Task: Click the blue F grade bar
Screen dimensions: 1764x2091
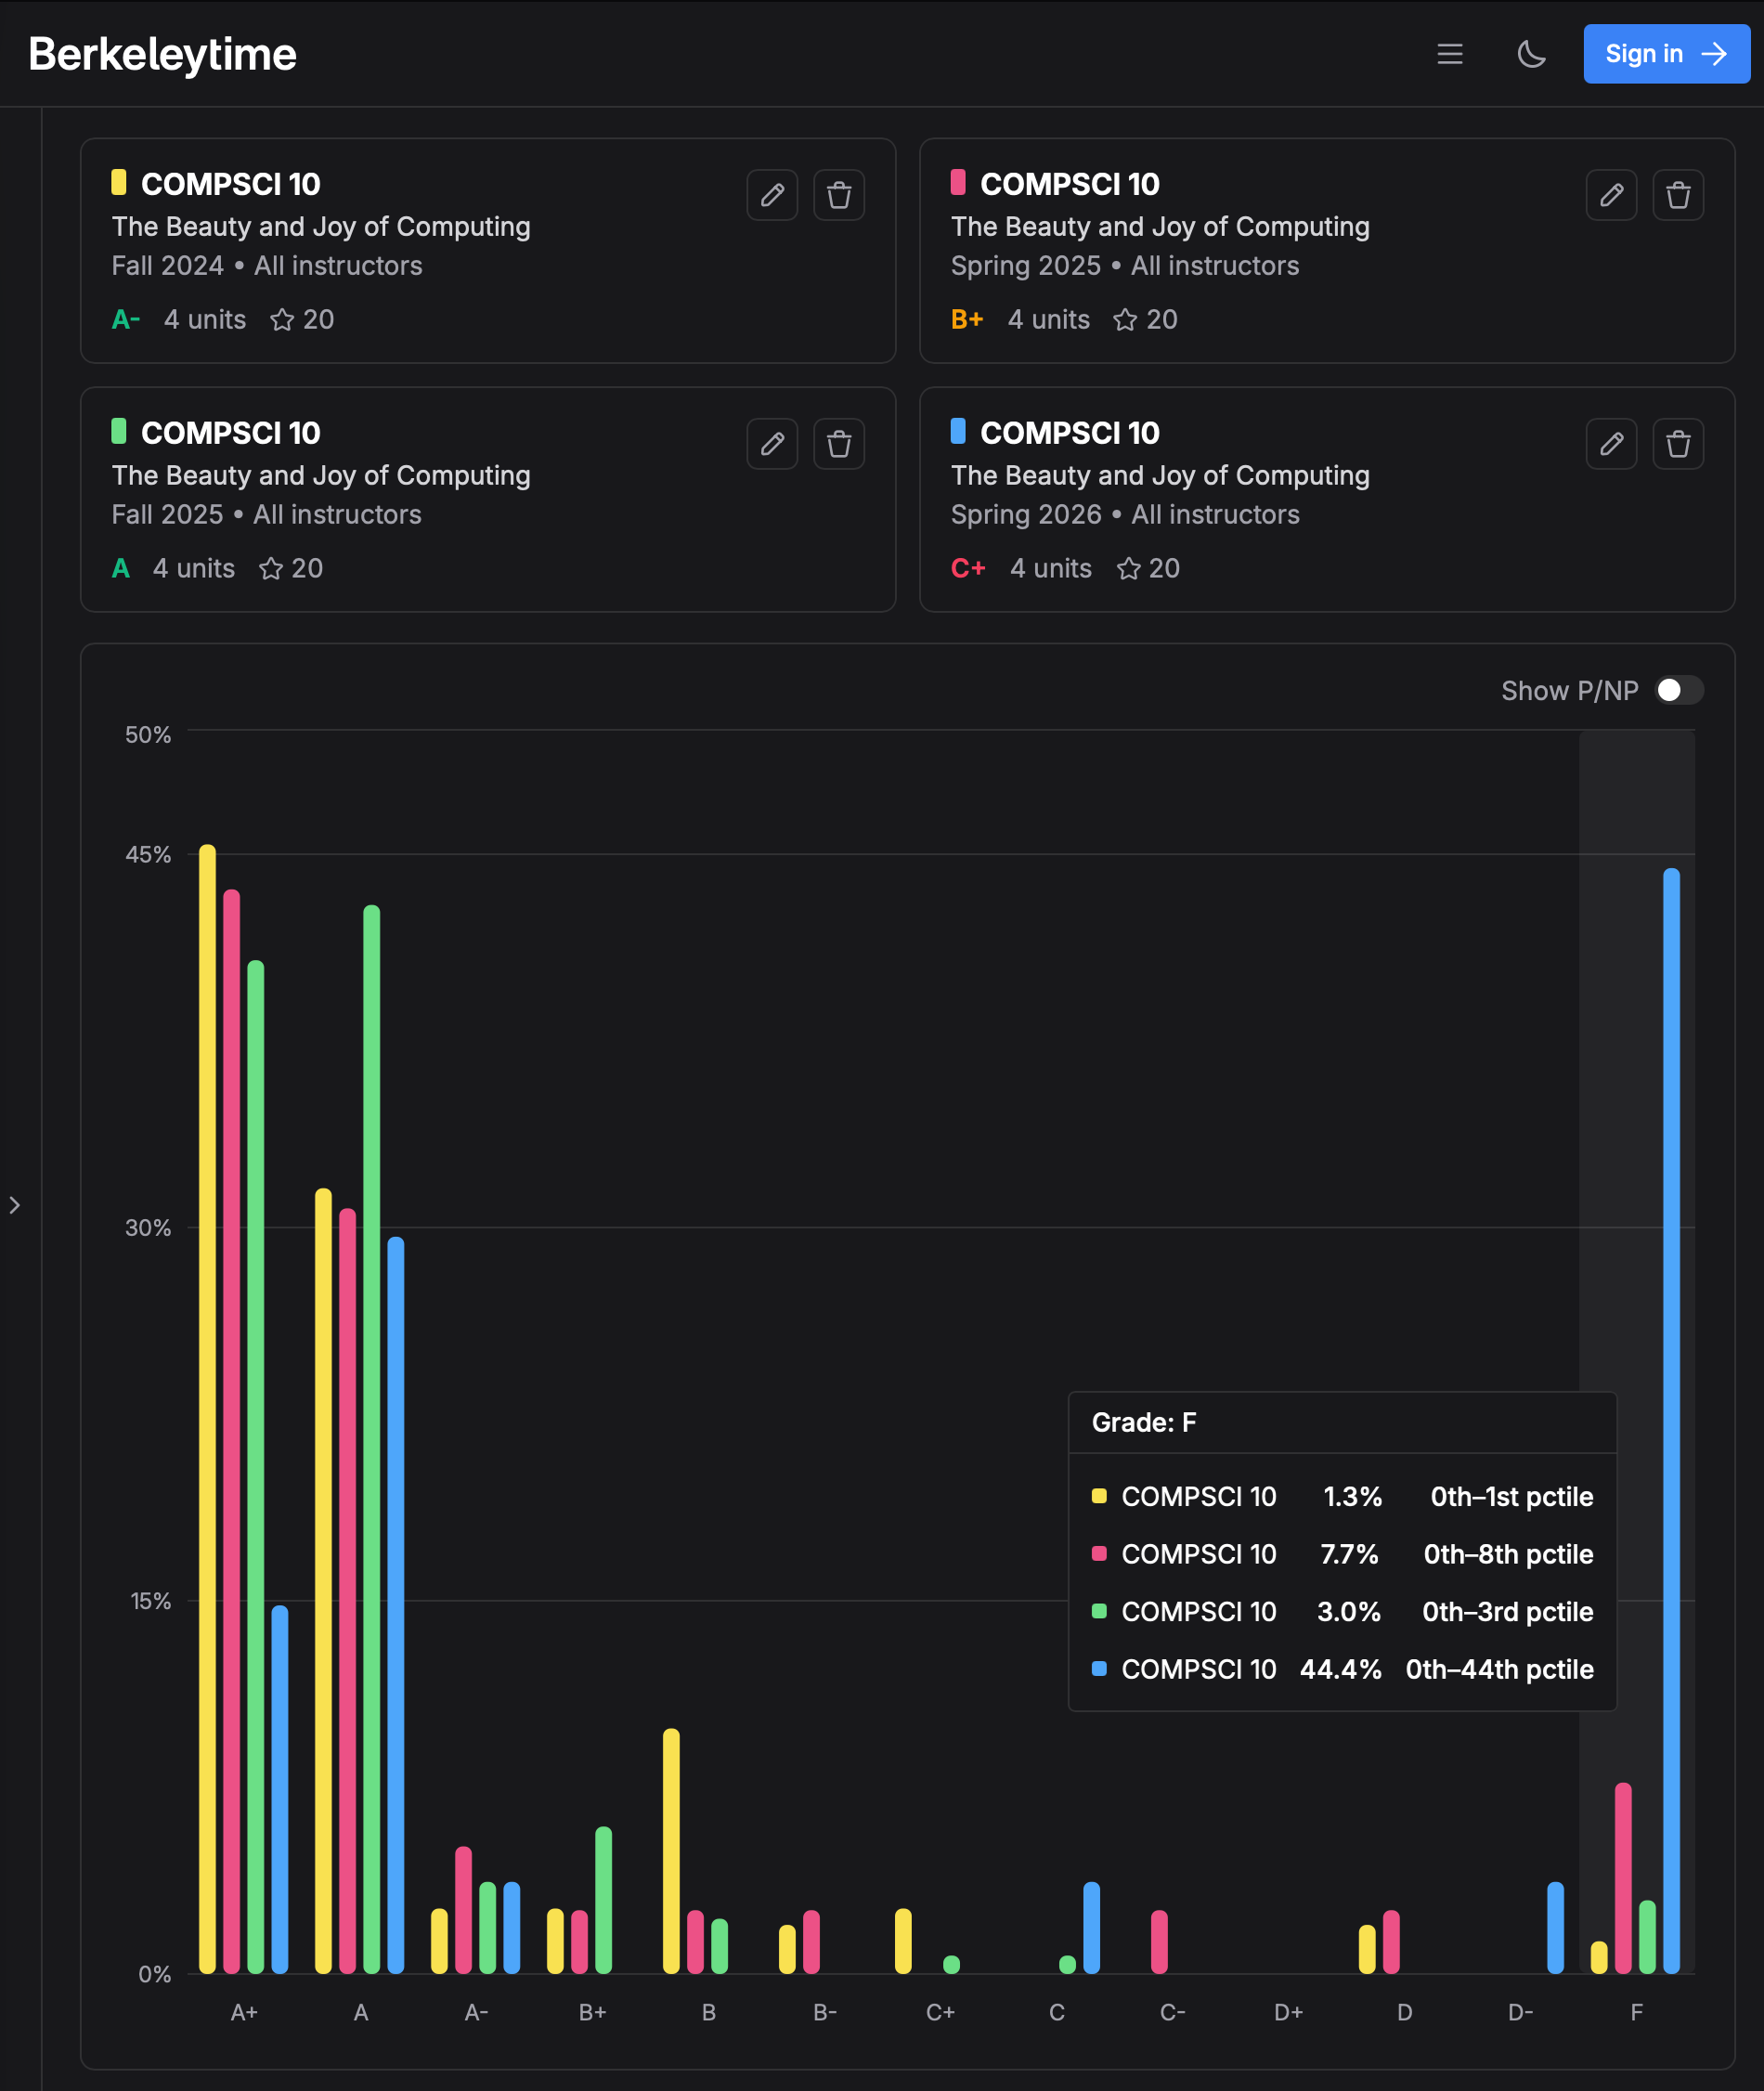Action: [x=1671, y=1420]
